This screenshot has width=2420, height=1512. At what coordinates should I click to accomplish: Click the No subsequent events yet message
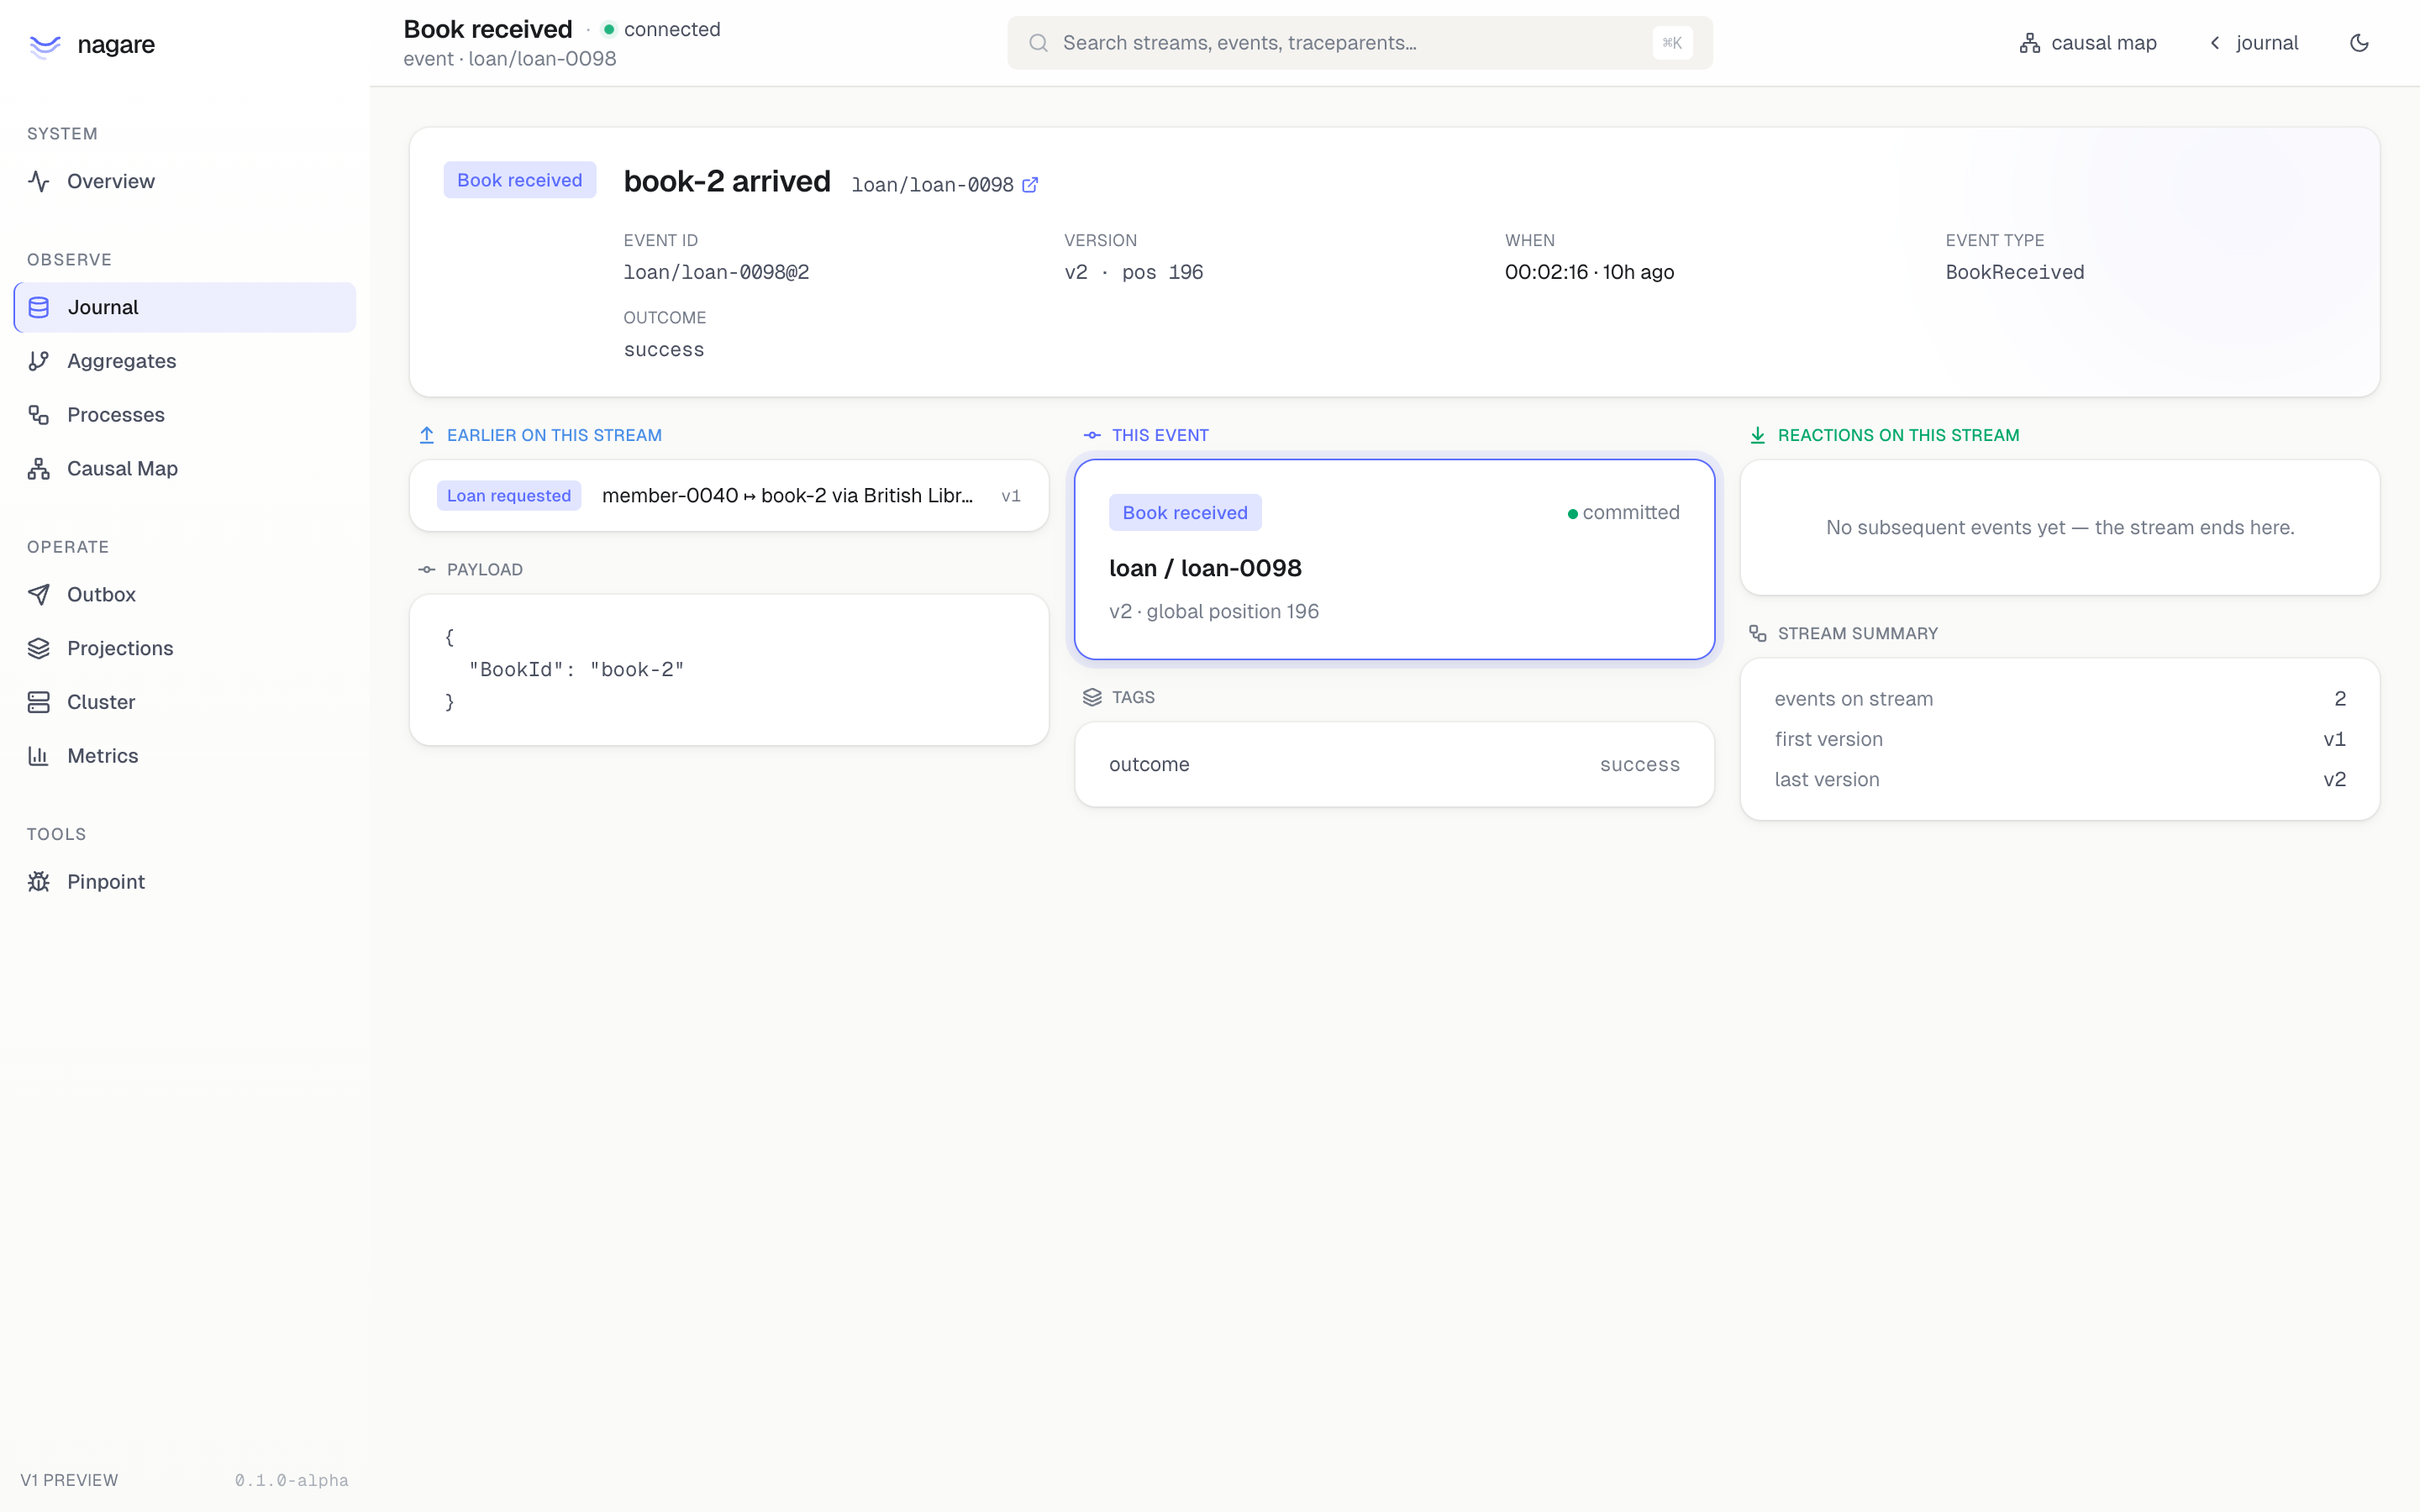point(2060,528)
